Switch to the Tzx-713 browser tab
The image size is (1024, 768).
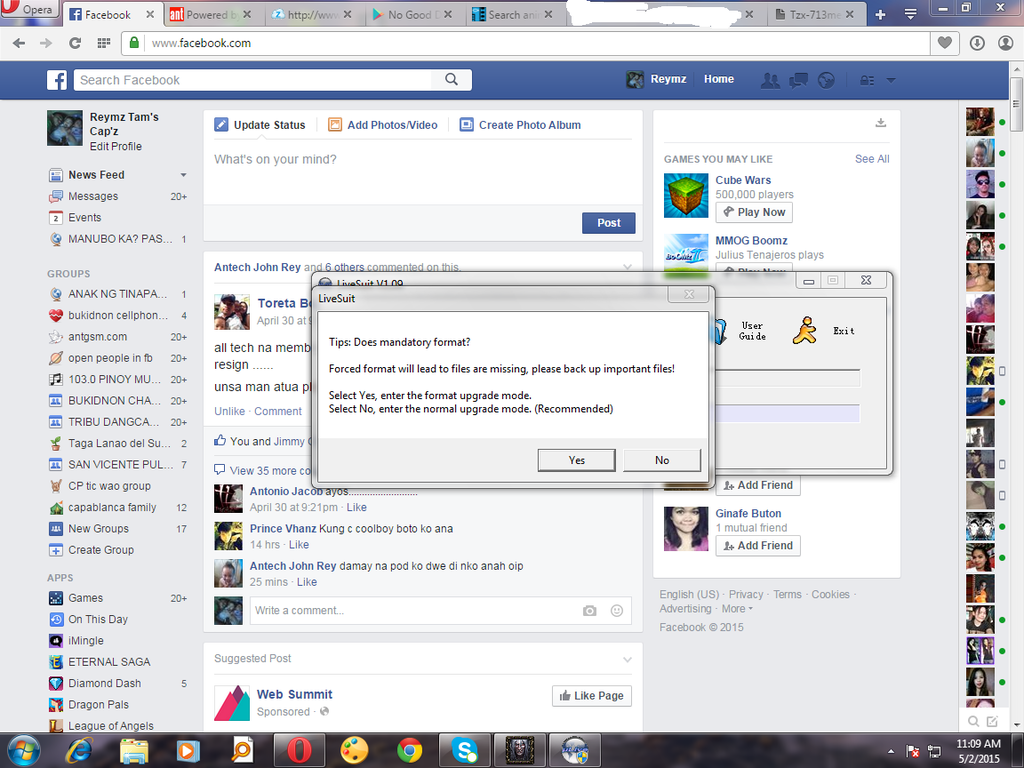816,14
